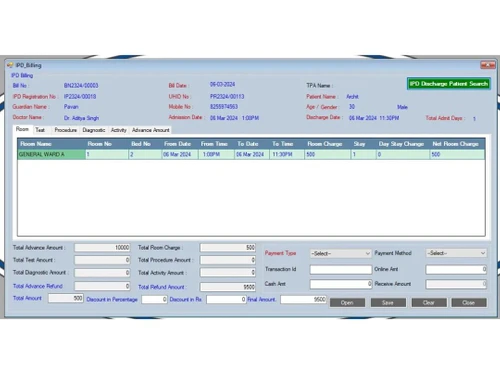500x375 pixels.
Task: Click the IPD_Billing window icon
Action: tap(10, 65)
